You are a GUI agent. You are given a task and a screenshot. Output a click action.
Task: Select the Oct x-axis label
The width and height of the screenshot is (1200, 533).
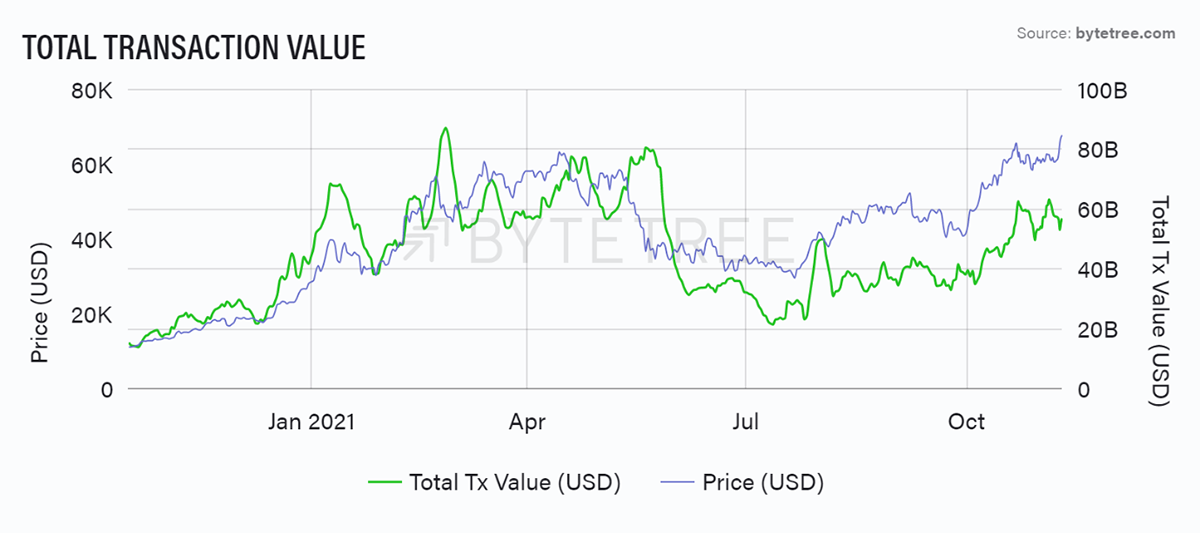click(967, 422)
